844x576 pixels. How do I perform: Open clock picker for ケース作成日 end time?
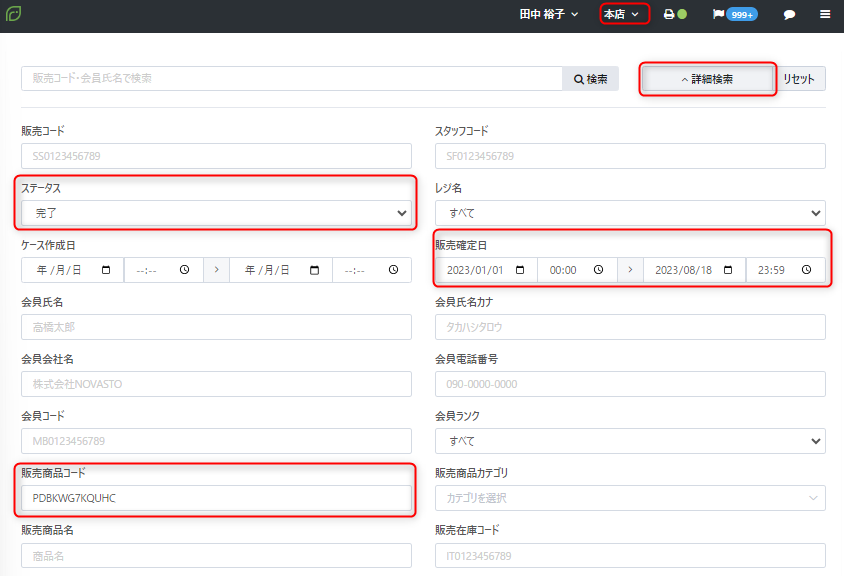(x=393, y=270)
